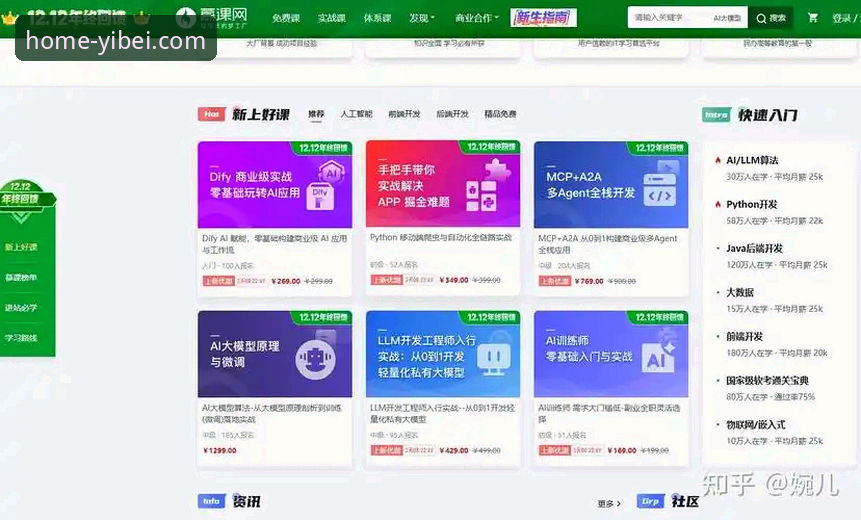Click the ¥429.00 price on LLM course
The image size is (861, 520).
pos(454,450)
